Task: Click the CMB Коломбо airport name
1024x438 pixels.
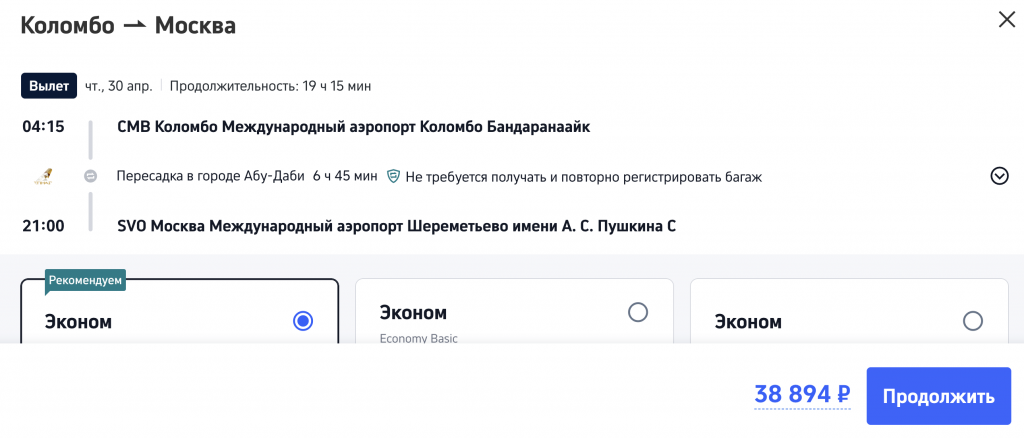Action: (354, 127)
